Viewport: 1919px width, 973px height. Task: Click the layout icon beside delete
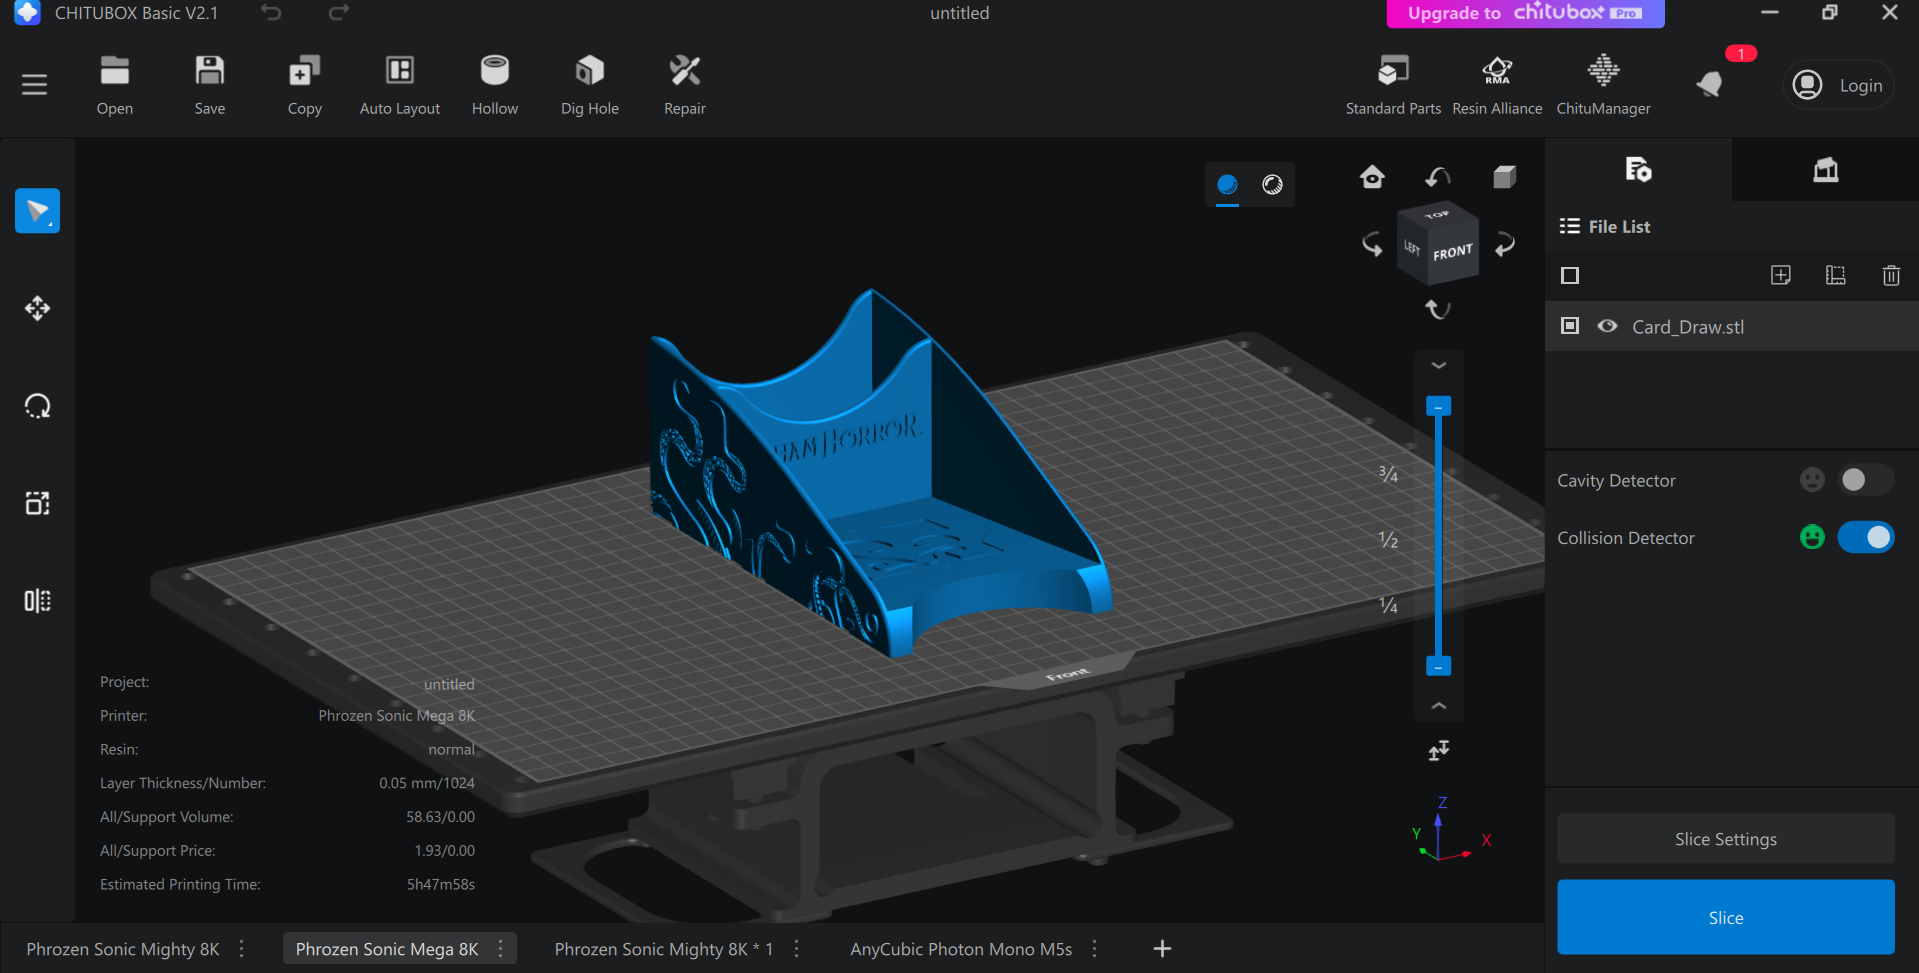(x=1836, y=275)
